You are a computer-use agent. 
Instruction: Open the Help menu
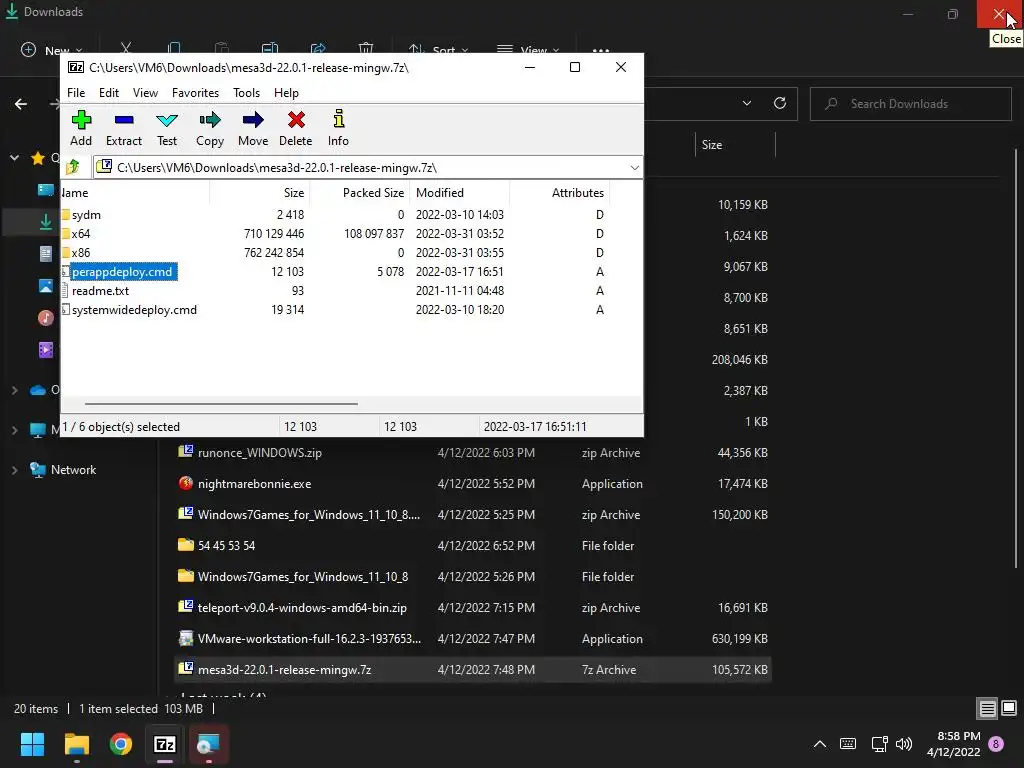click(x=286, y=93)
